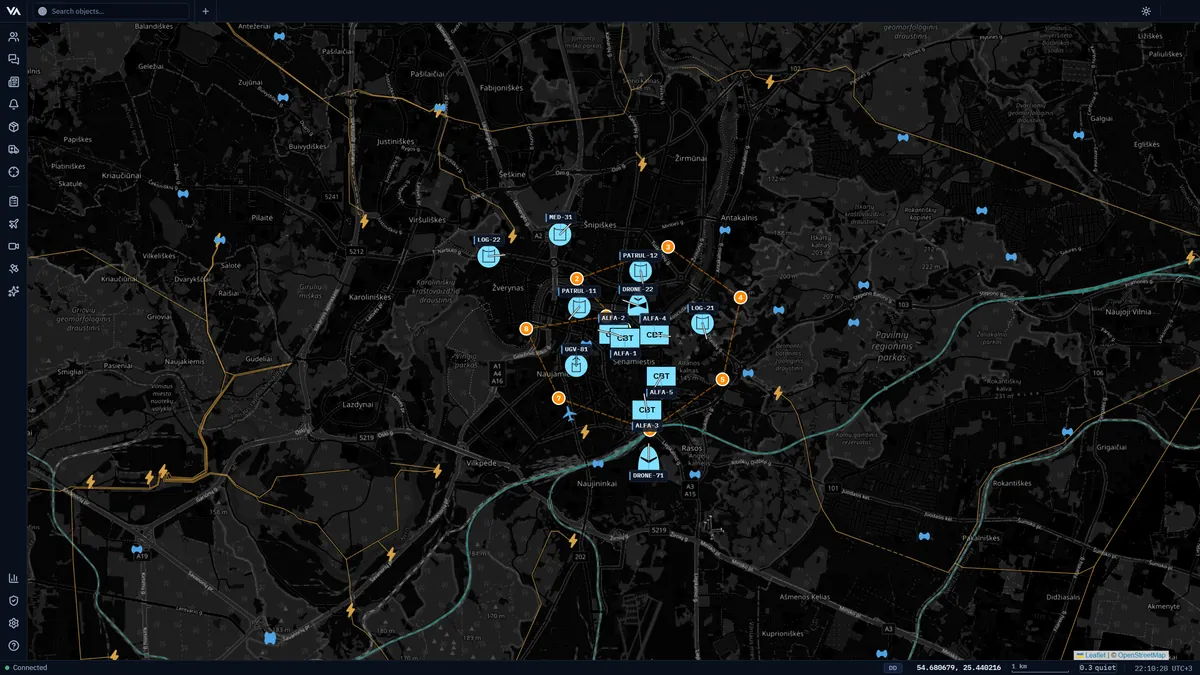The width and height of the screenshot is (1200, 675).
Task: Open the news feed sidebar icon
Action: pyautogui.click(x=14, y=82)
